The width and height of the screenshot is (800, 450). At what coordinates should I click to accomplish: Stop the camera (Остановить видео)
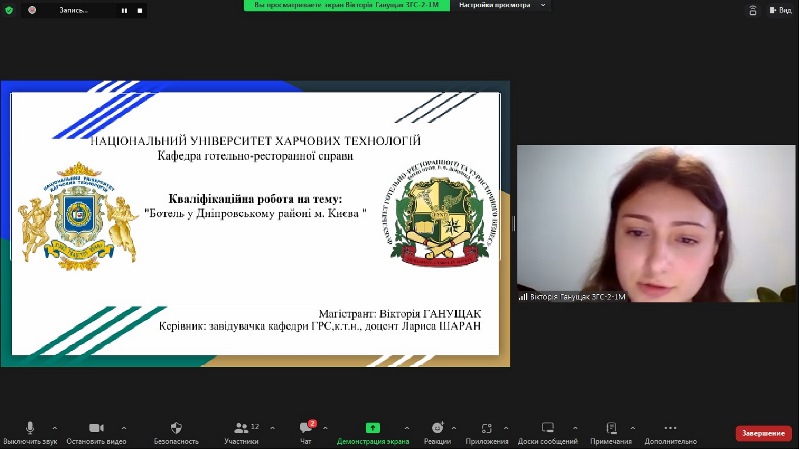pos(96,433)
